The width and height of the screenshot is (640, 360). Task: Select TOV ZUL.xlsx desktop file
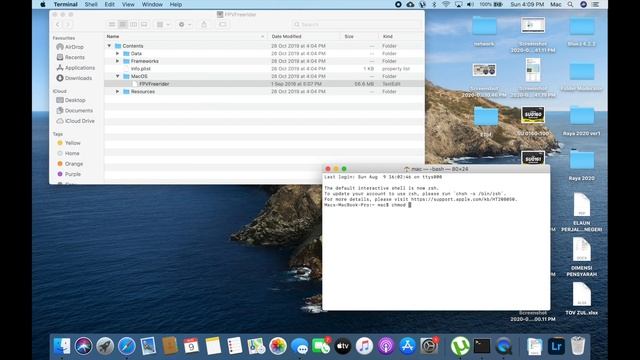point(582,299)
